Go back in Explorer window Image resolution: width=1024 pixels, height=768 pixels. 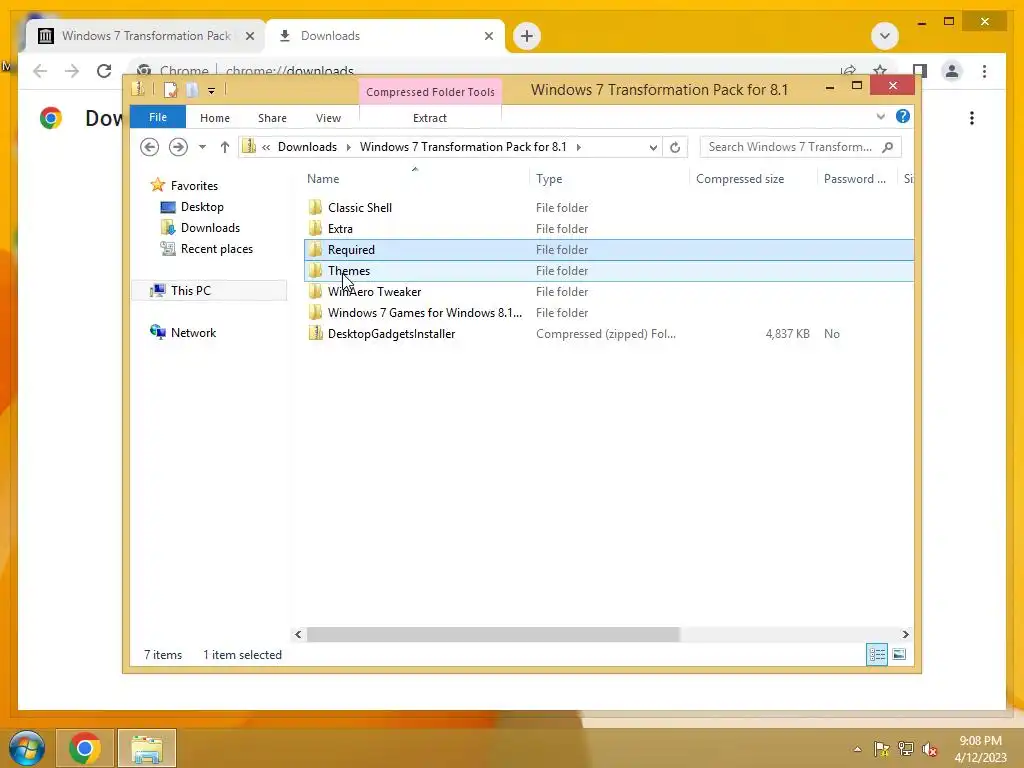150,147
